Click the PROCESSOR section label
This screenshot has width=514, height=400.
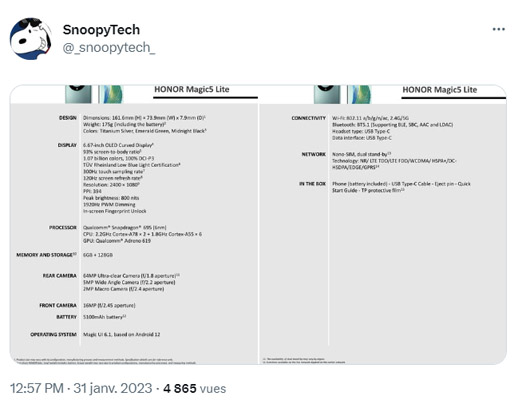63,227
